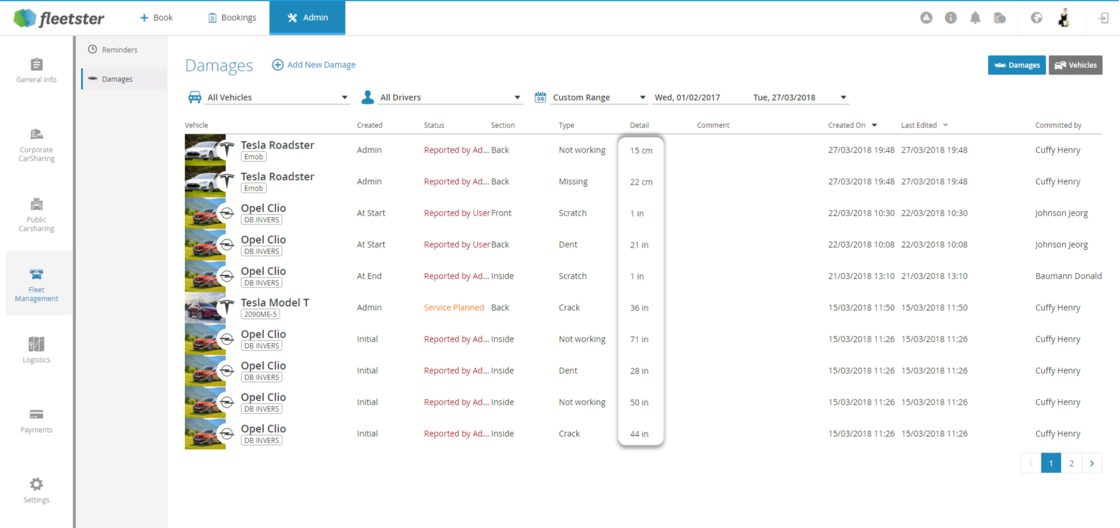The width and height of the screenshot is (1120, 528).
Task: Click the Committed by column header
Action: click(x=1059, y=125)
